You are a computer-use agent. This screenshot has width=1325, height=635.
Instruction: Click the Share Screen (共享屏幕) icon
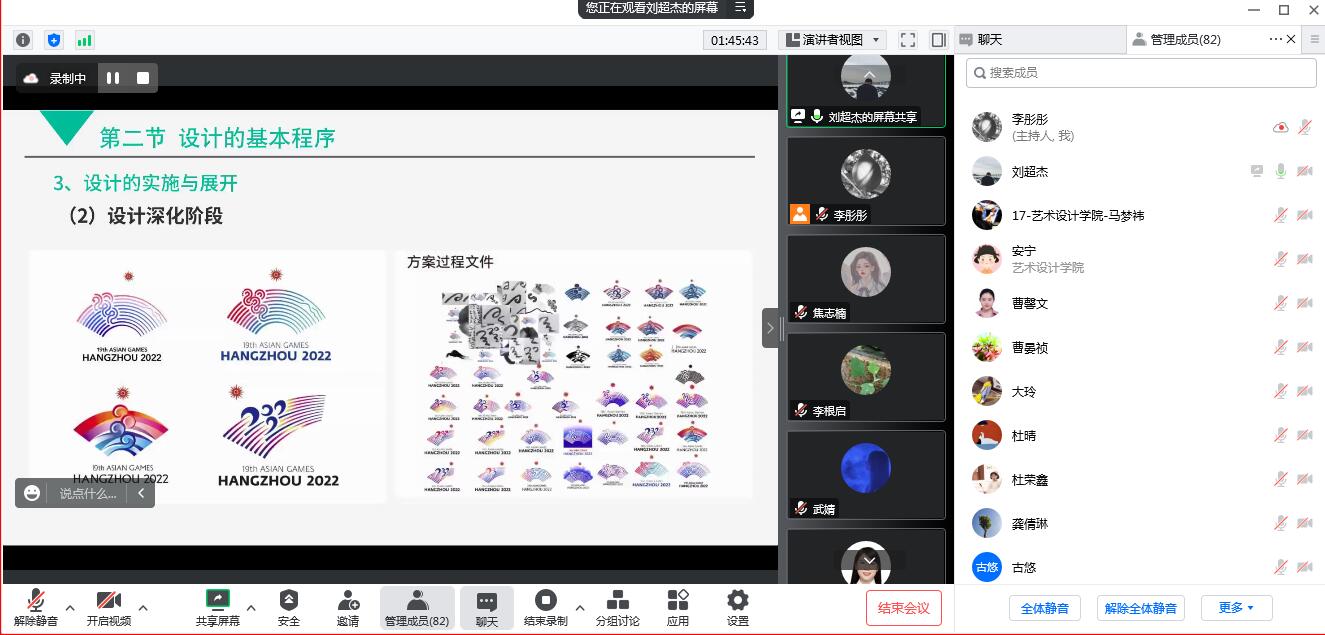[x=217, y=600]
